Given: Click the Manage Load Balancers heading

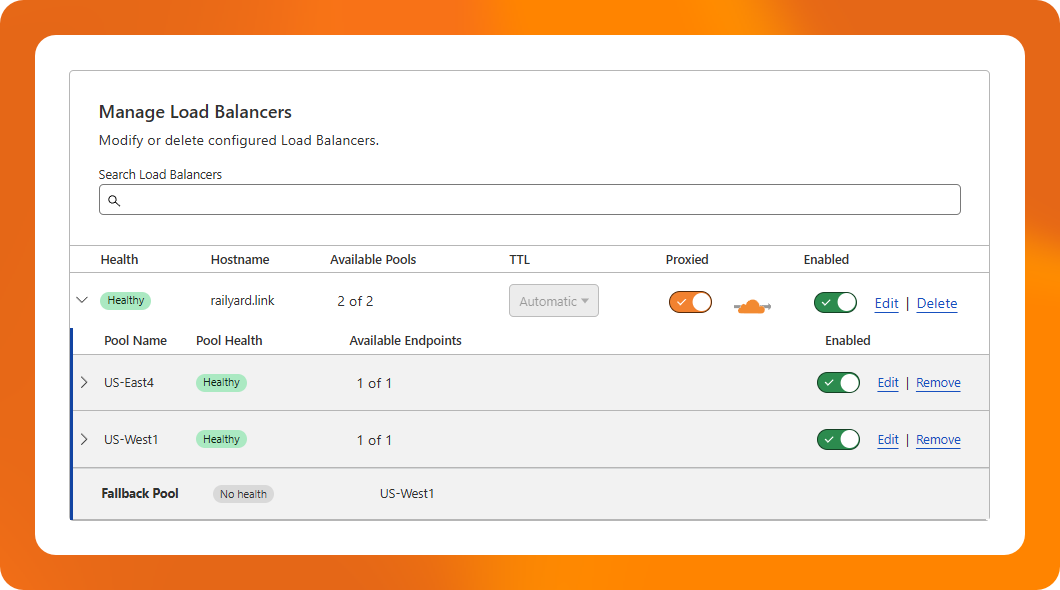Looking at the screenshot, I should point(195,112).
